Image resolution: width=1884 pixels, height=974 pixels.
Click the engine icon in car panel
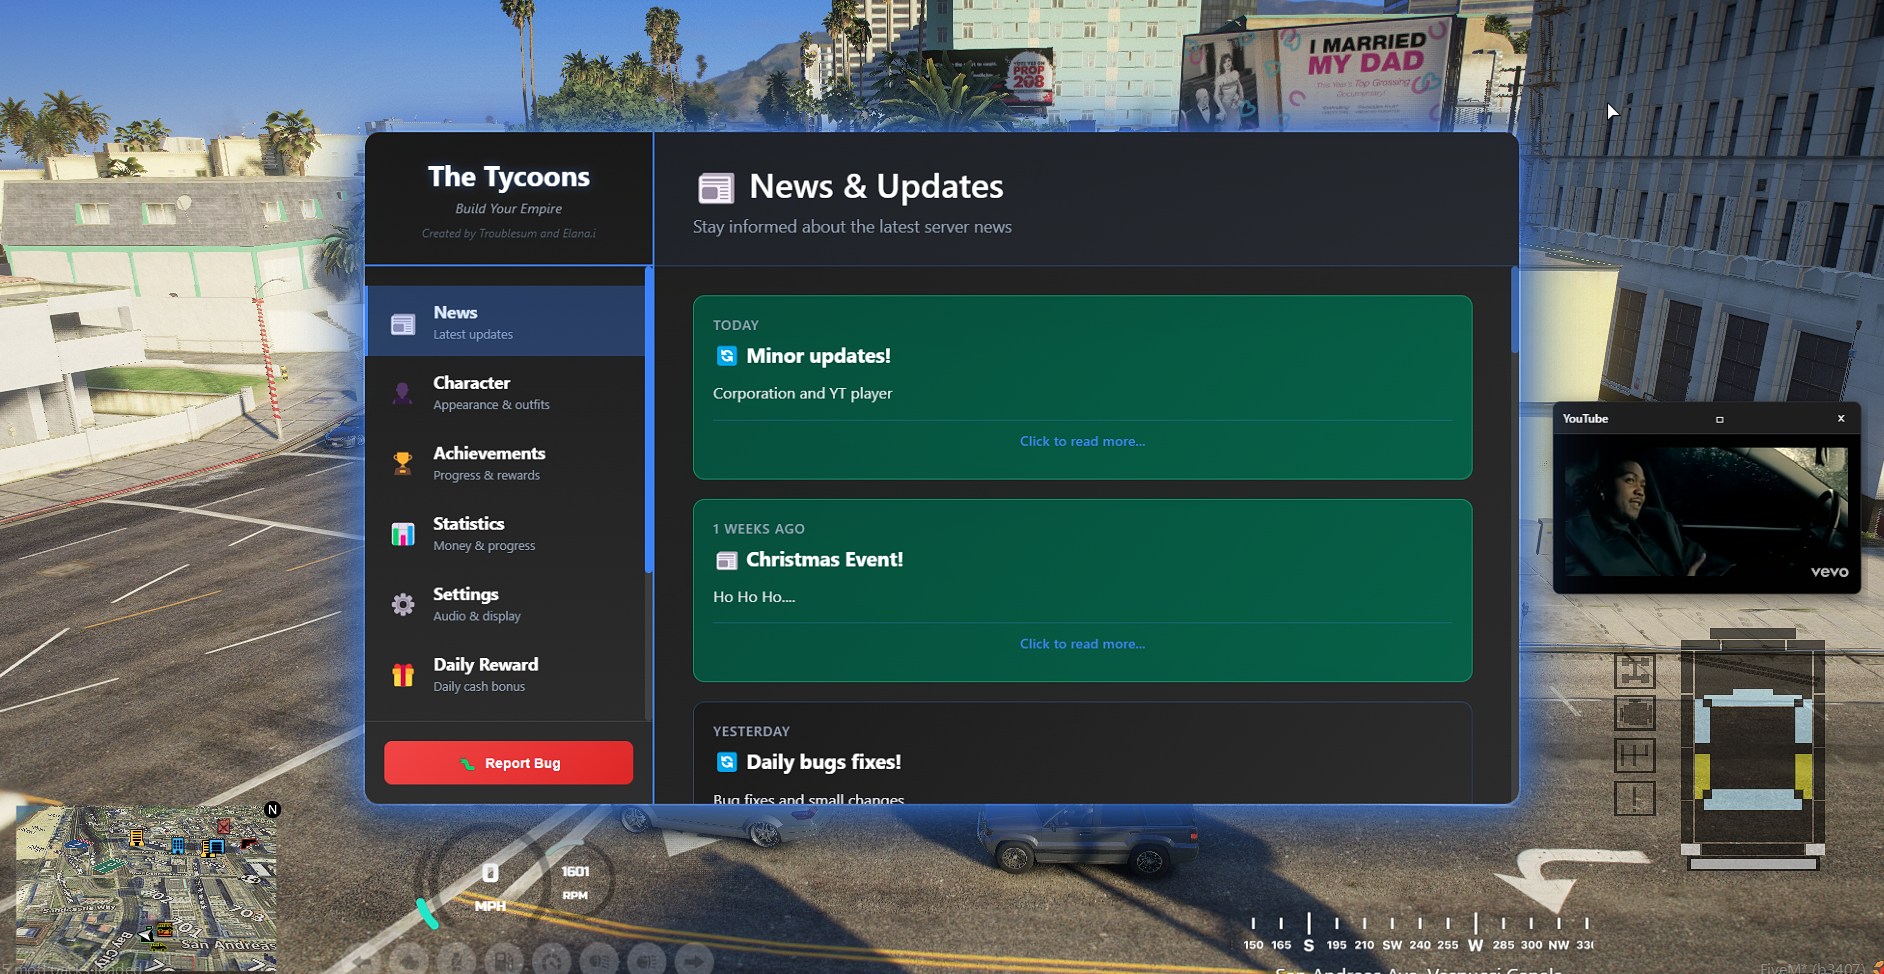tap(1635, 714)
